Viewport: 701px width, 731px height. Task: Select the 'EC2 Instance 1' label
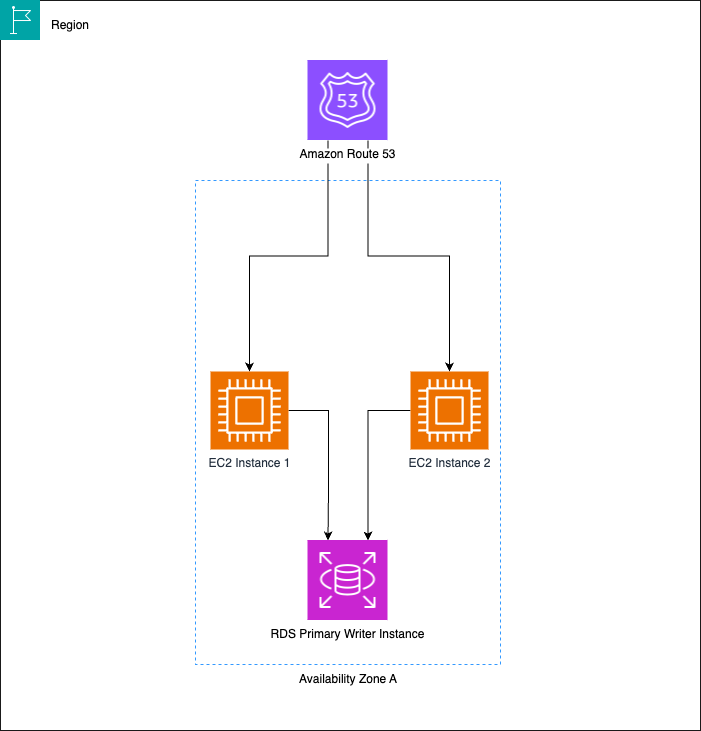(x=249, y=463)
